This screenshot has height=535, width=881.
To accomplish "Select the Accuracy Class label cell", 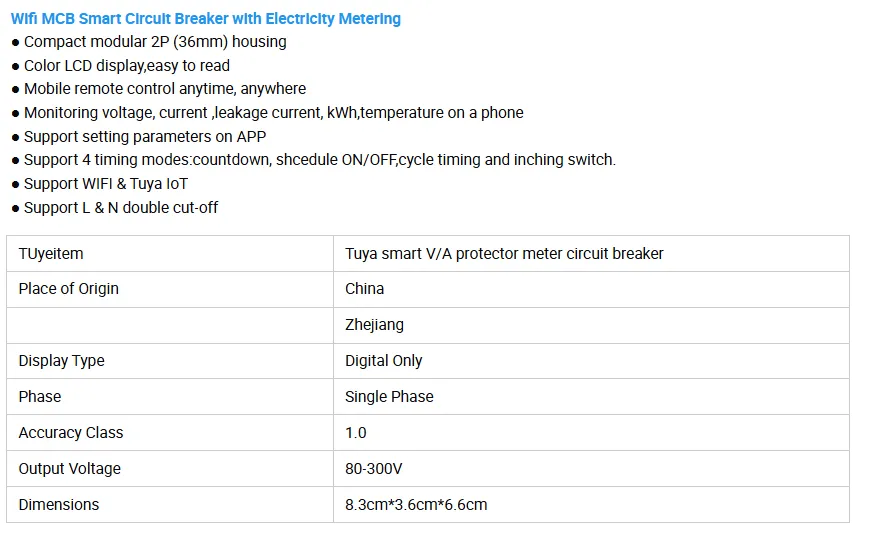I will (71, 433).
